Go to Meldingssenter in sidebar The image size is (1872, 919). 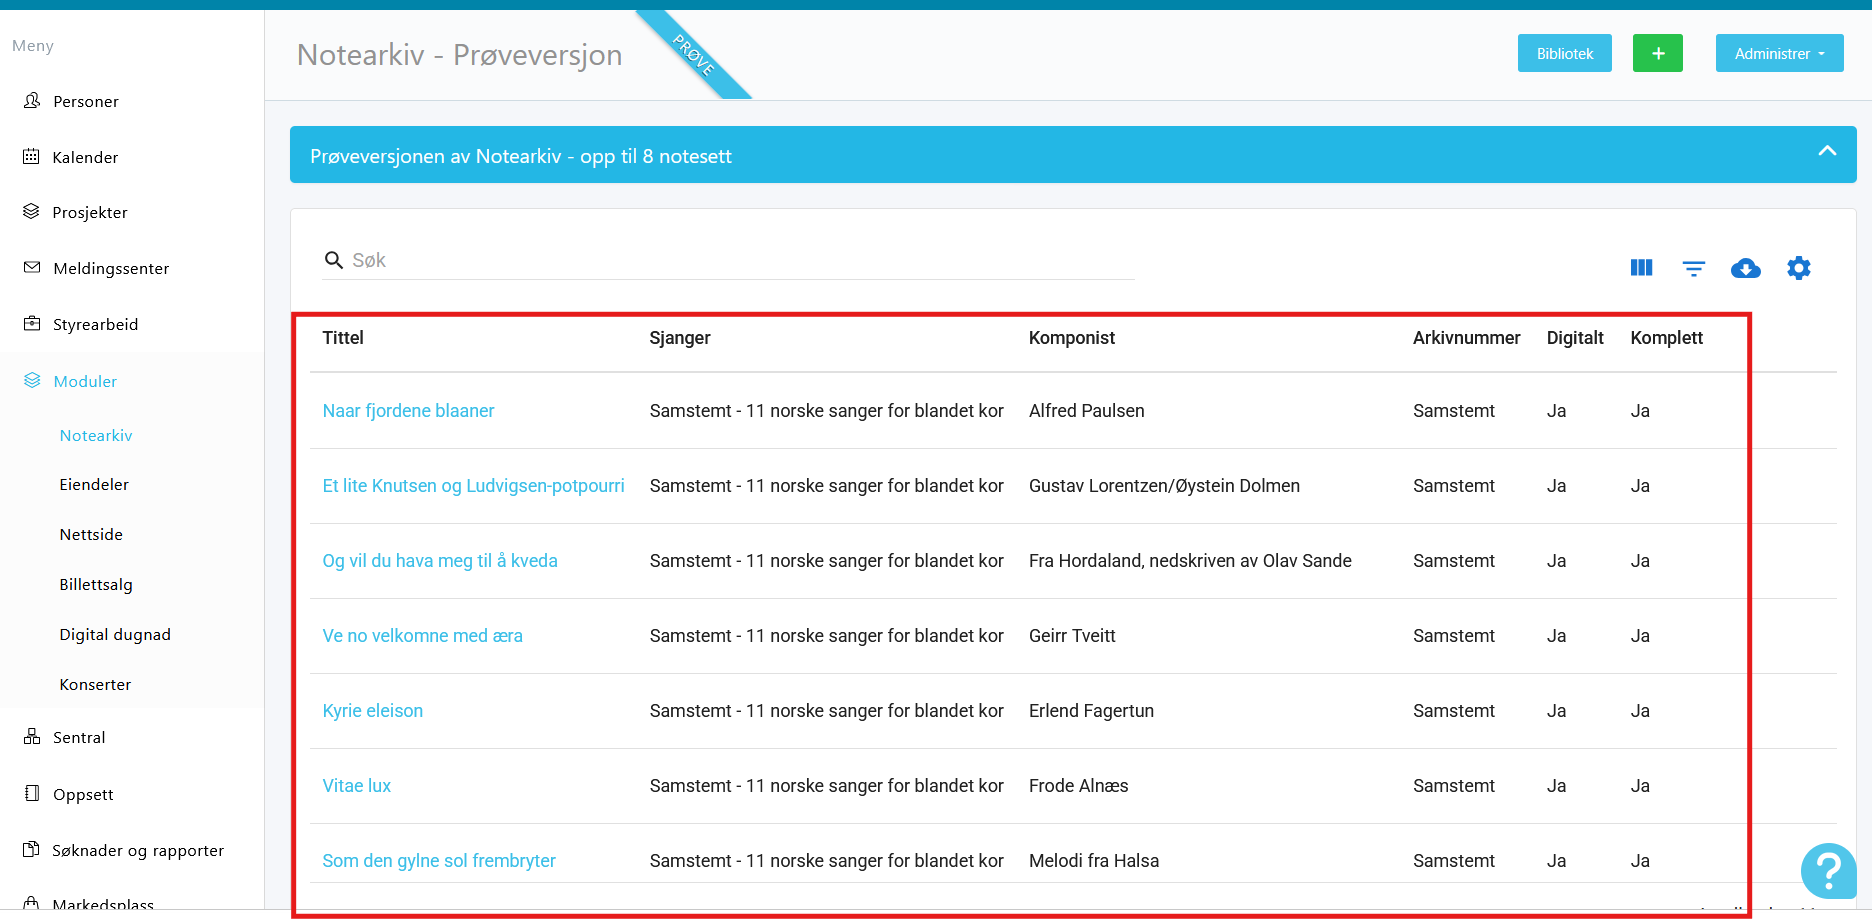110,268
